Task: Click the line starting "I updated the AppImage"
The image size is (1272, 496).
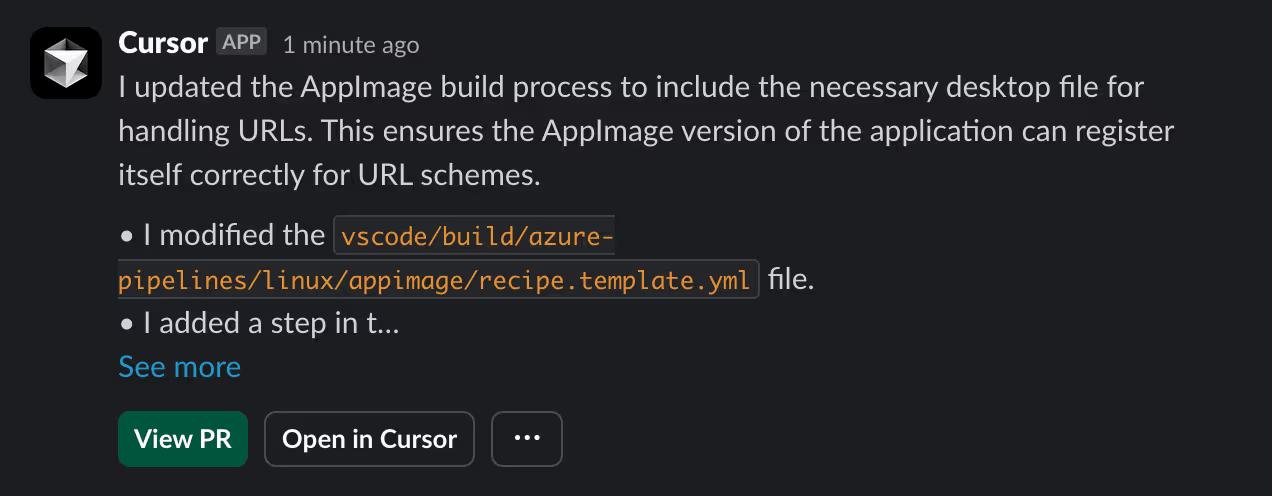Action: click(630, 88)
